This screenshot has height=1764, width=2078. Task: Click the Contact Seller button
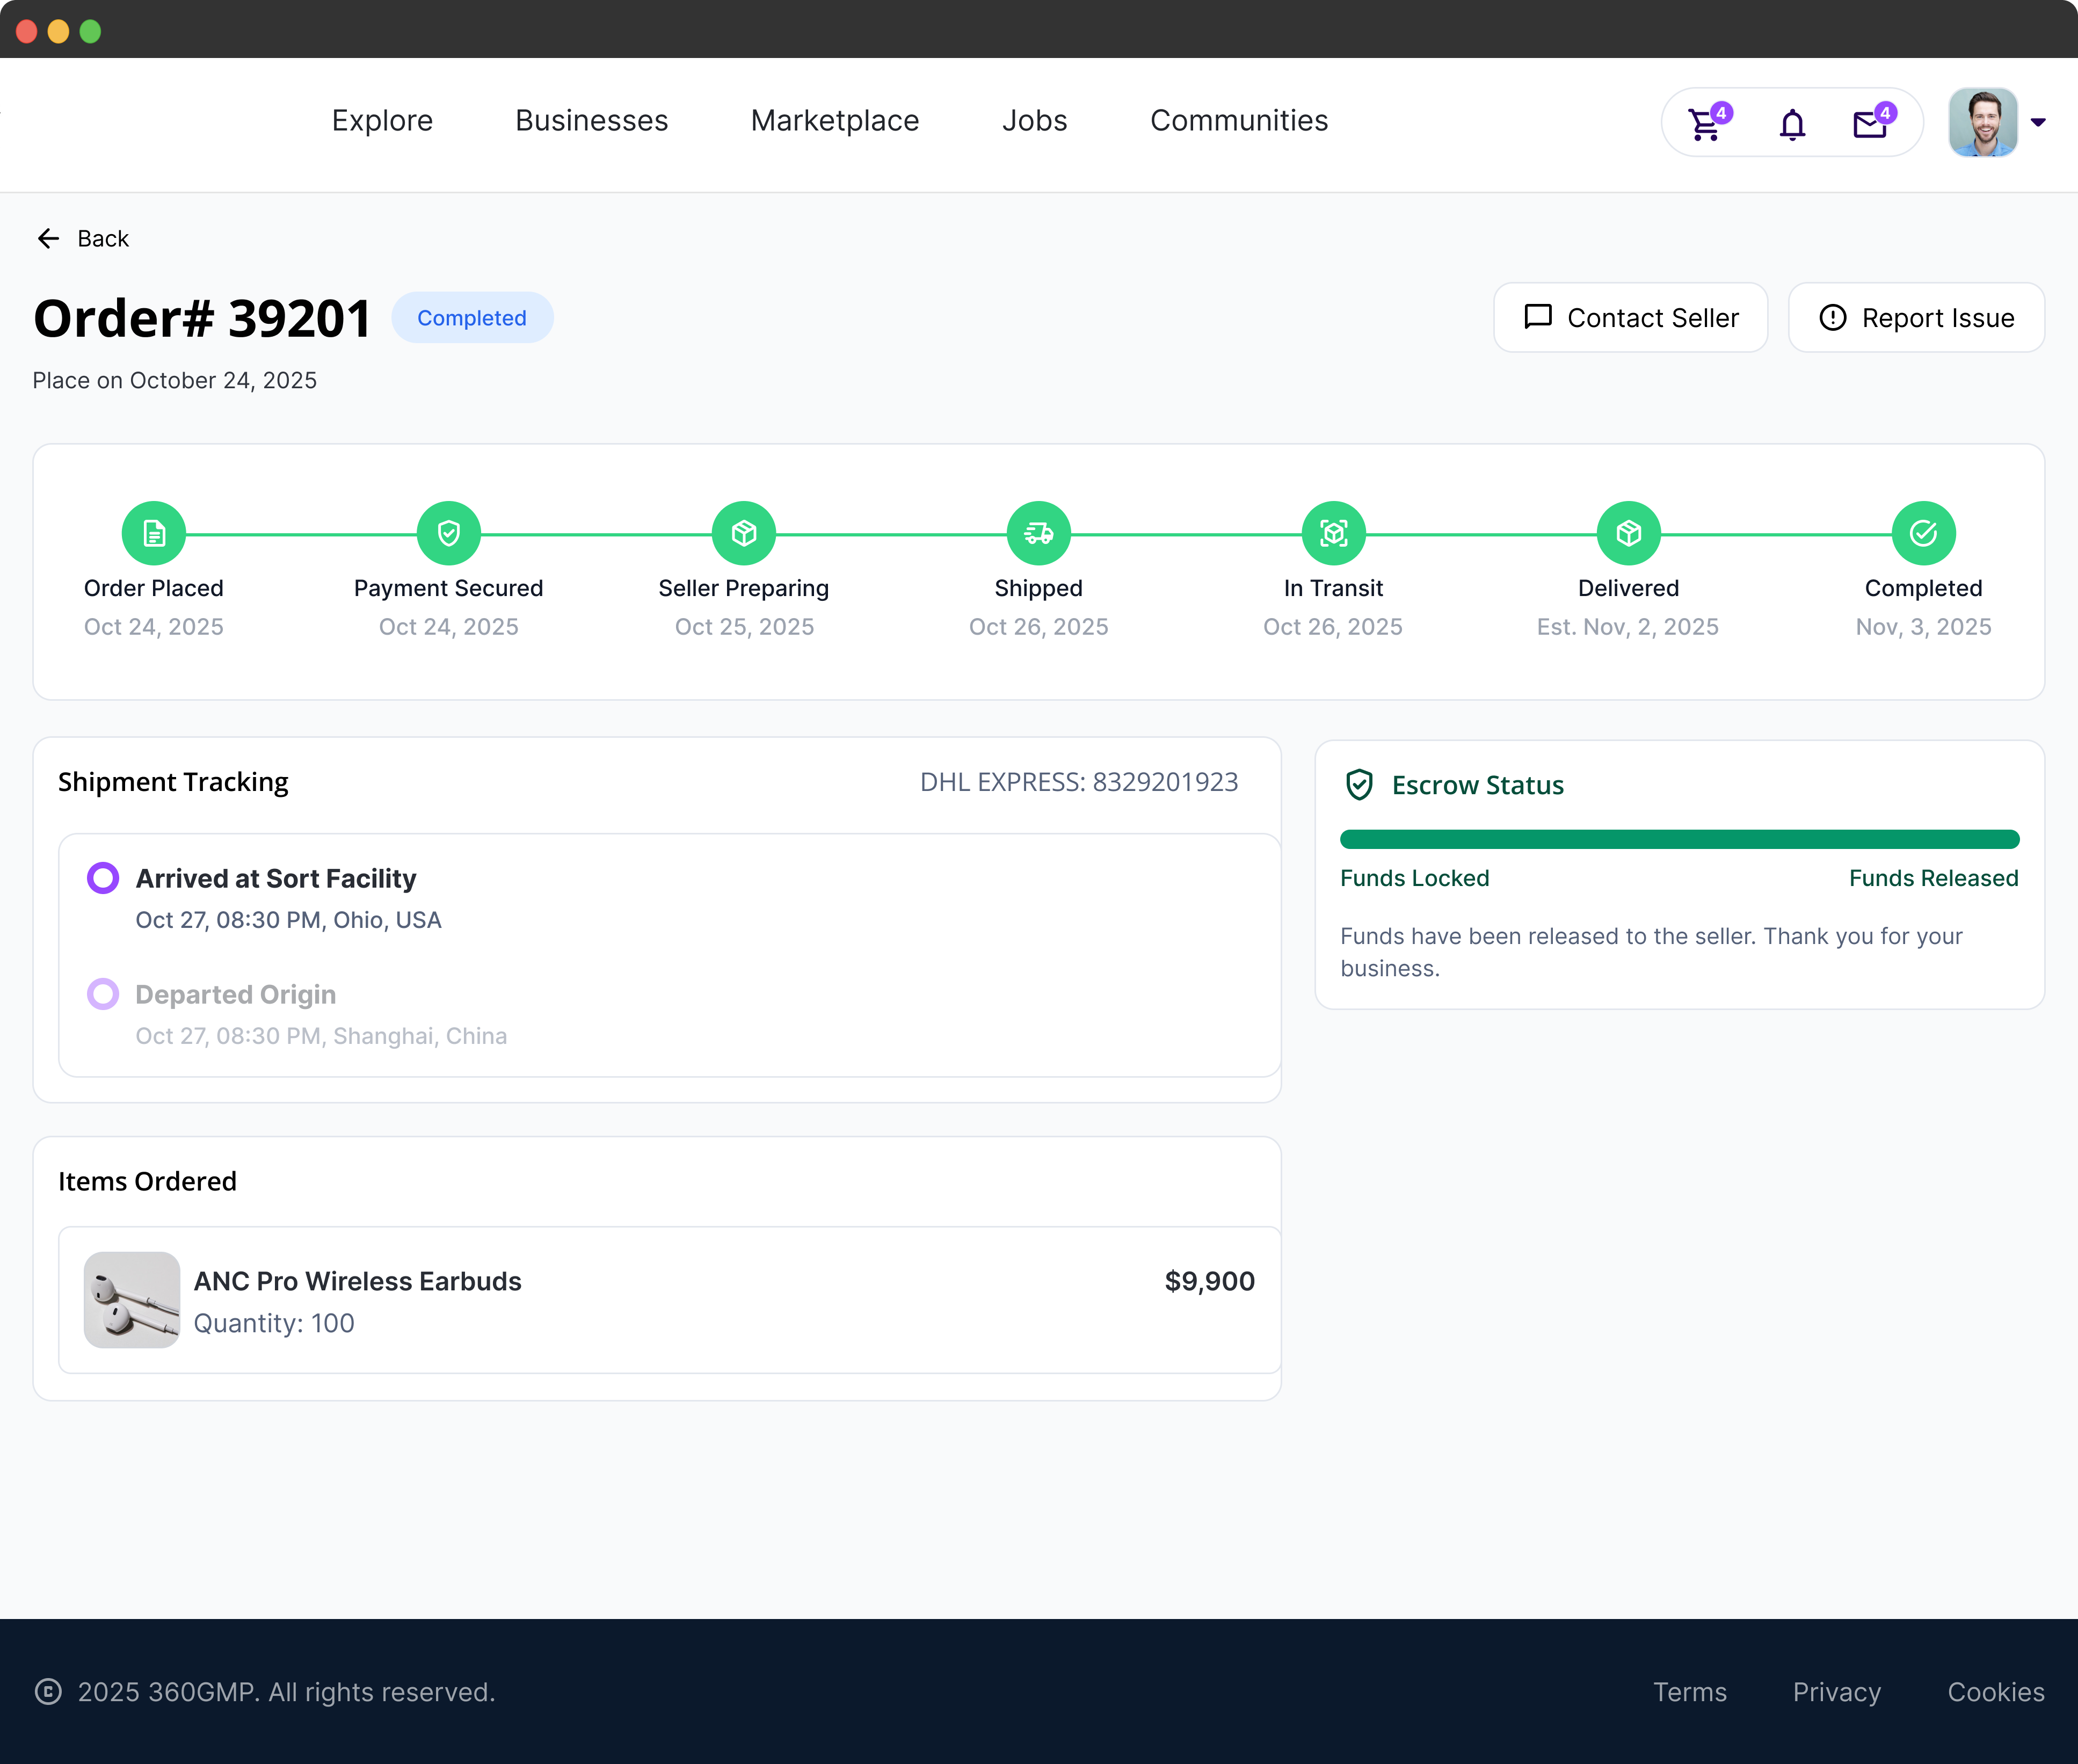(x=1631, y=318)
